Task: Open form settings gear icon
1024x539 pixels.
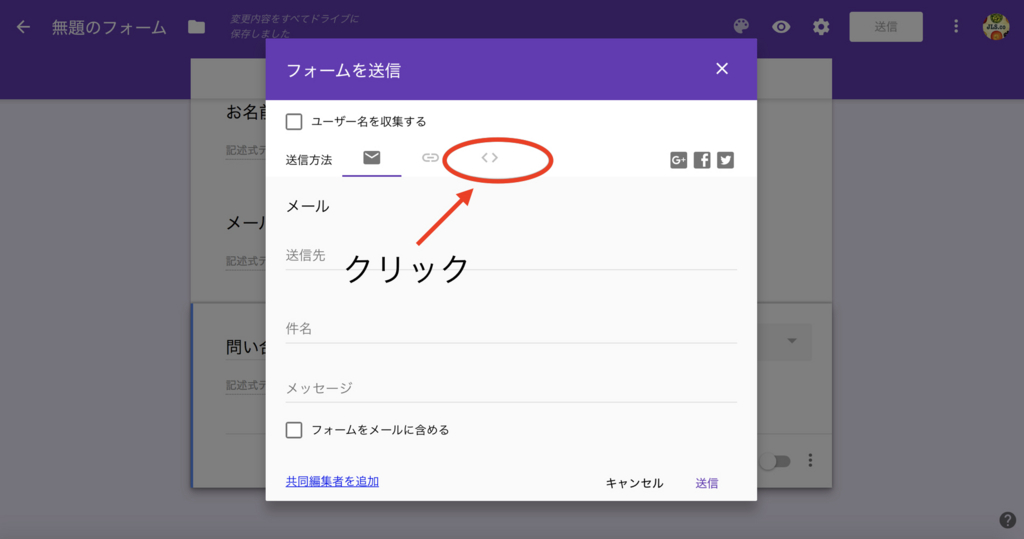Action: tap(821, 27)
